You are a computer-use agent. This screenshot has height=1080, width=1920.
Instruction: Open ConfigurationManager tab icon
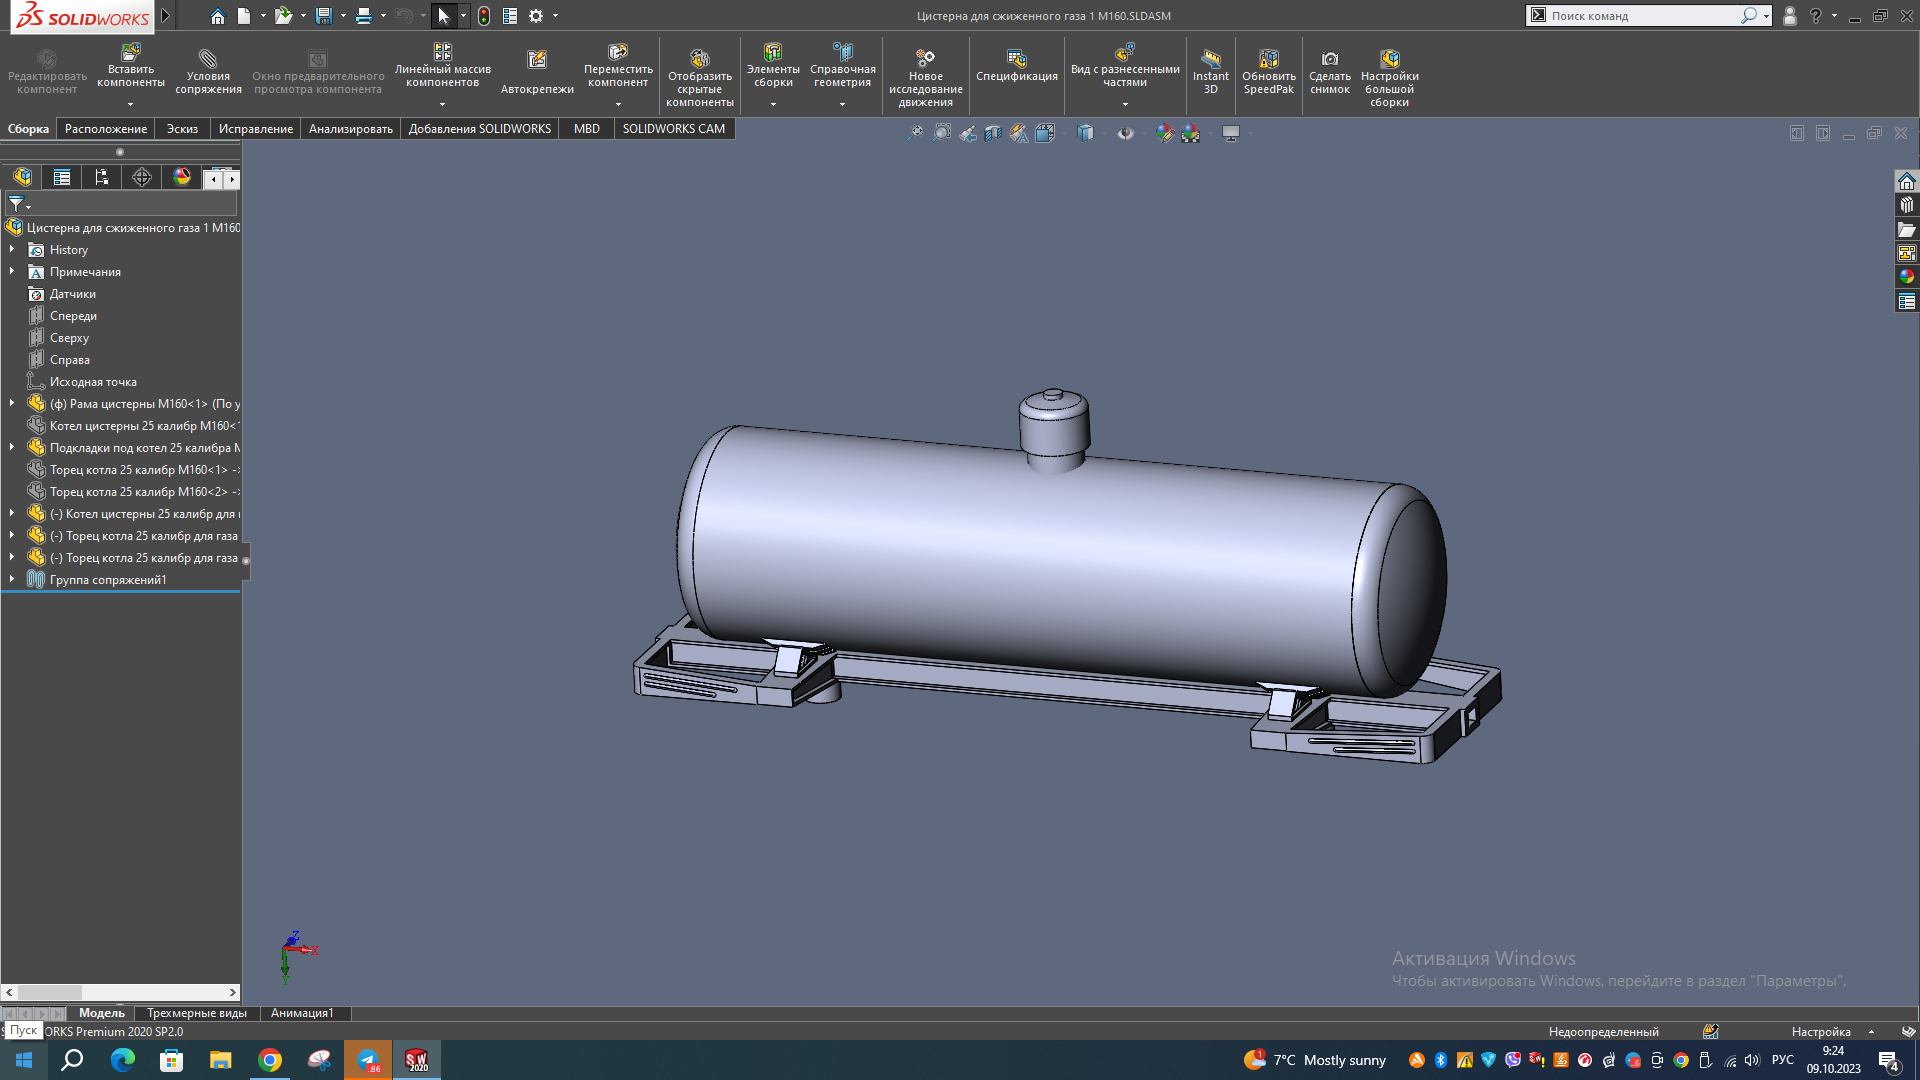click(x=102, y=178)
